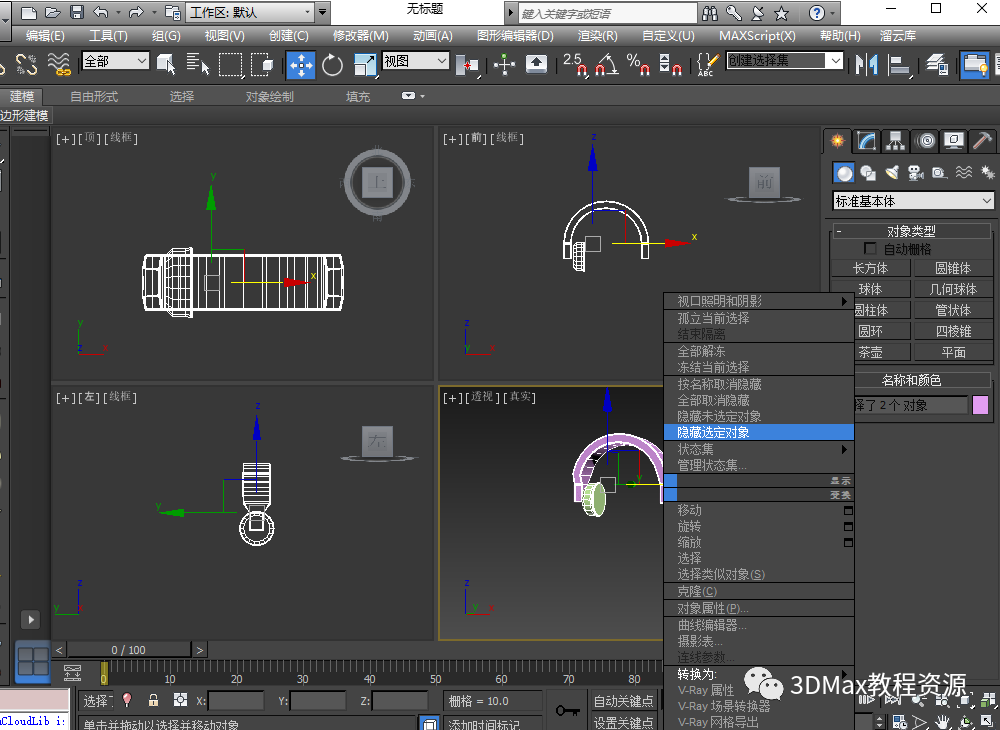The width and height of the screenshot is (1000, 730).
Task: Click the Undo arrow icon
Action: 102,13
